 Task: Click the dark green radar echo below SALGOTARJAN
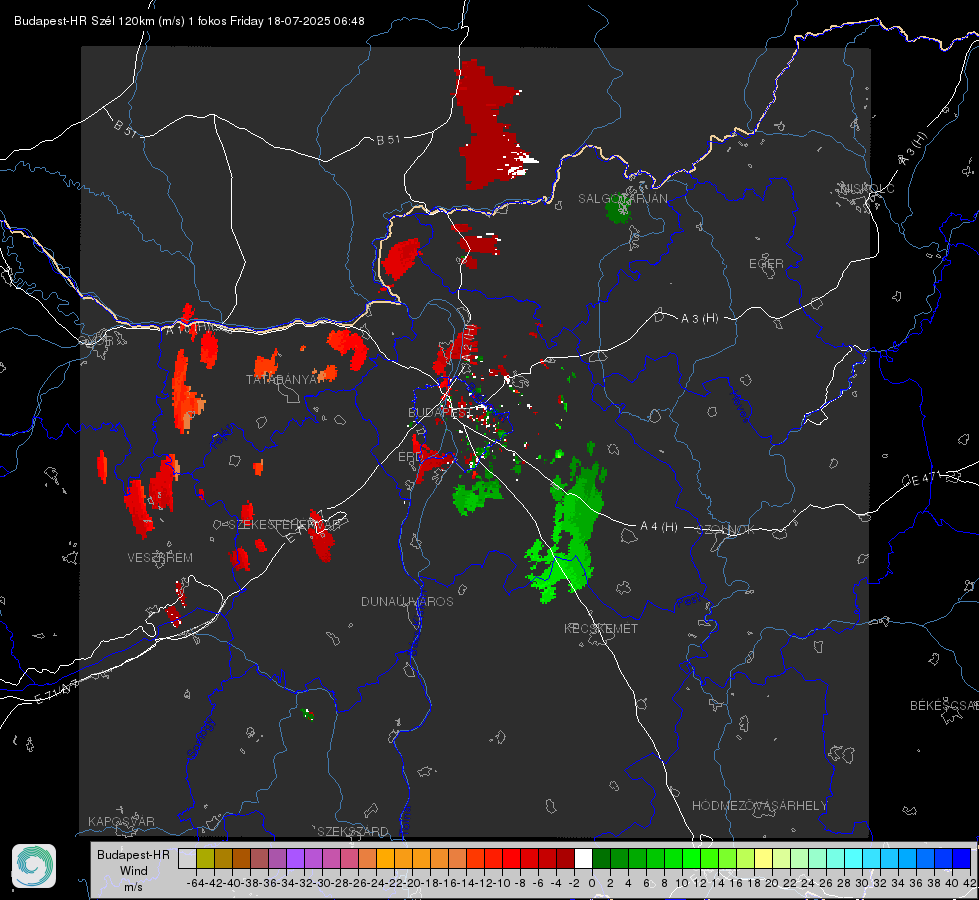pyautogui.click(x=619, y=210)
